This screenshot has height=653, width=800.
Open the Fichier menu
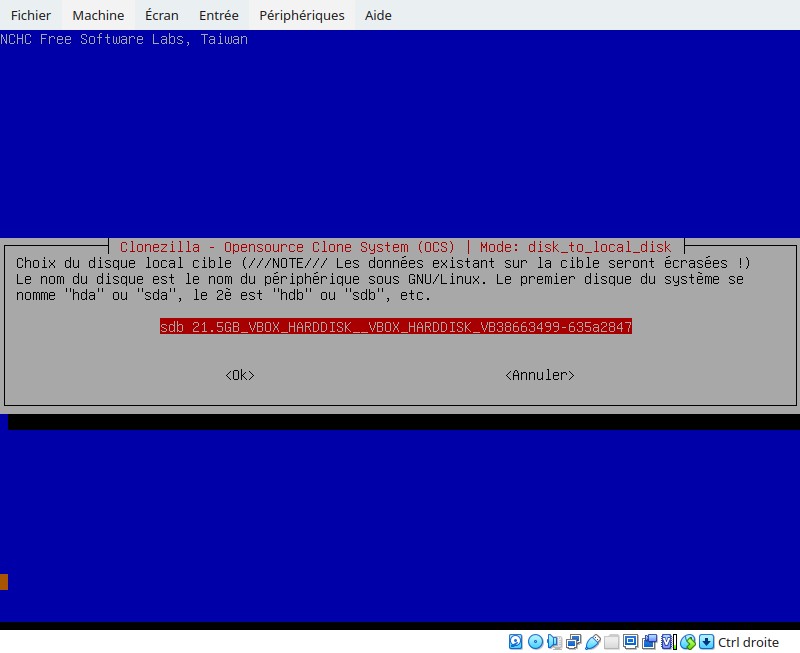point(31,15)
